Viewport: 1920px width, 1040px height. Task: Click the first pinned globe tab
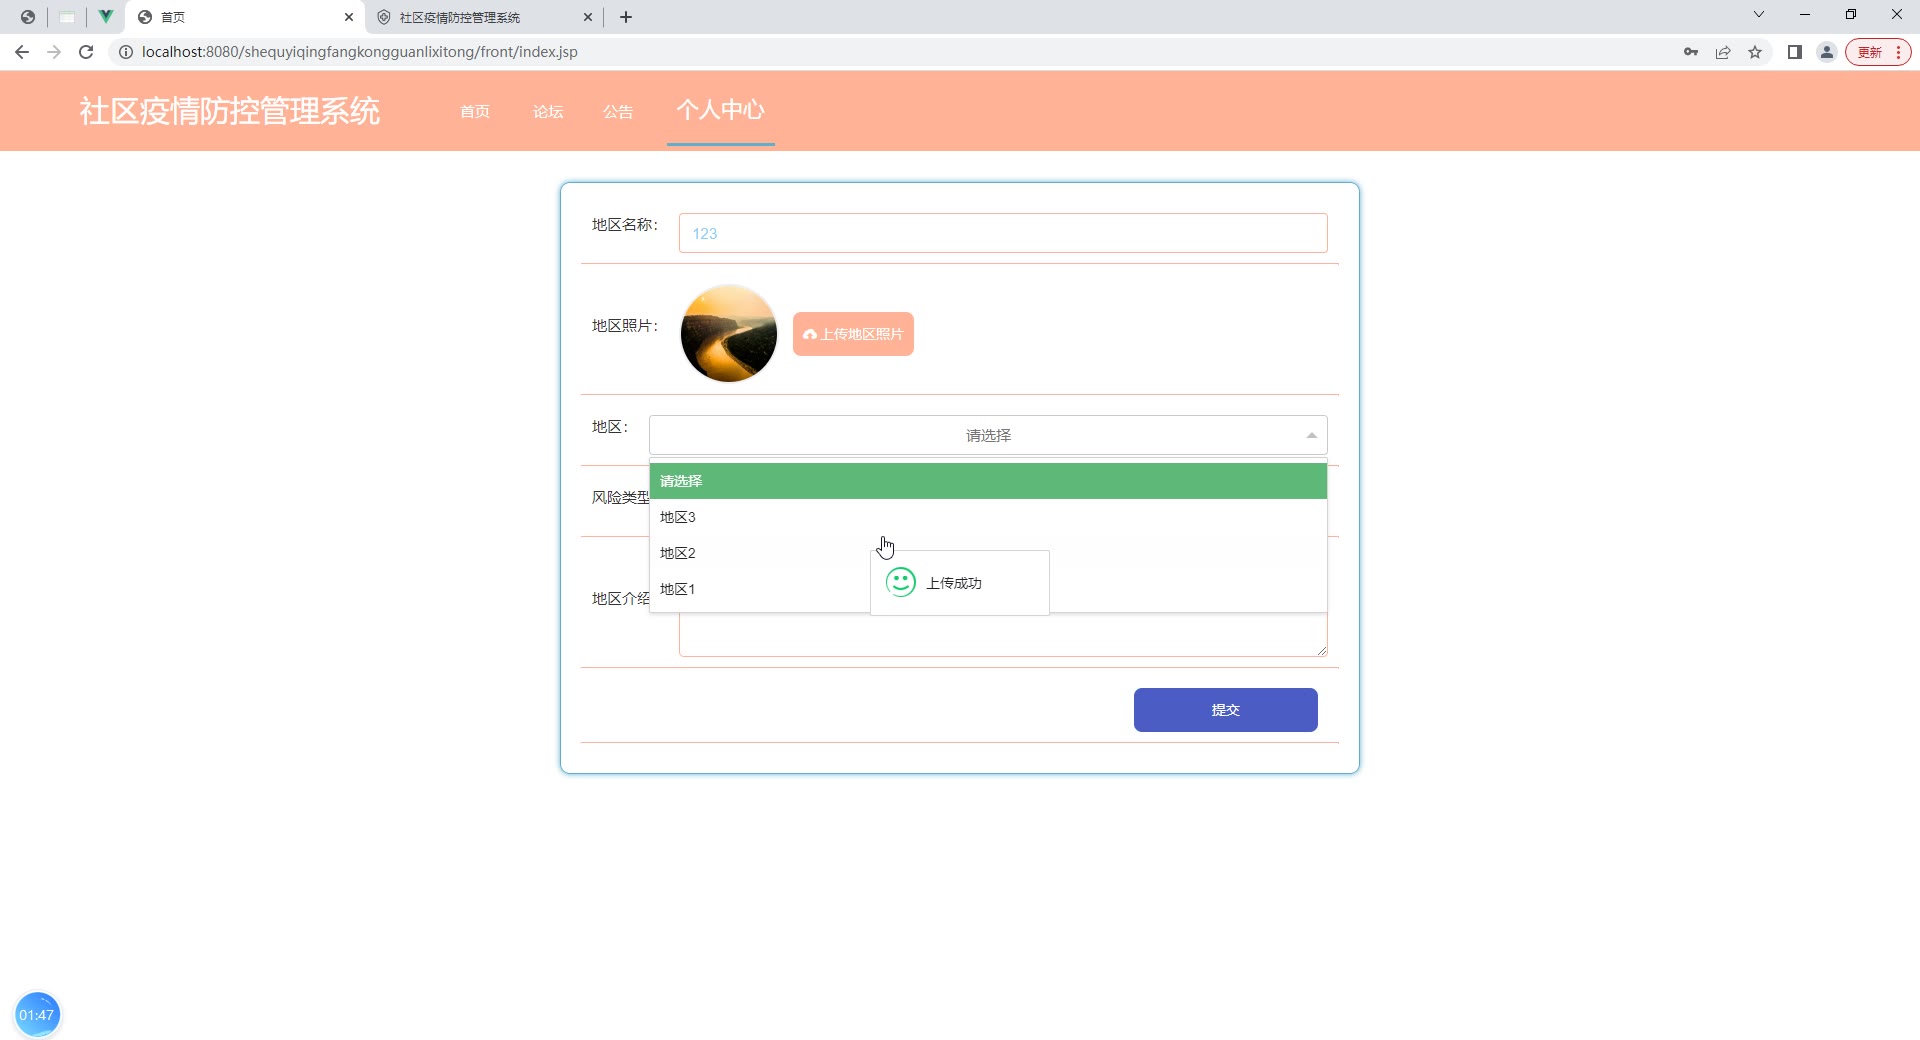coord(28,17)
